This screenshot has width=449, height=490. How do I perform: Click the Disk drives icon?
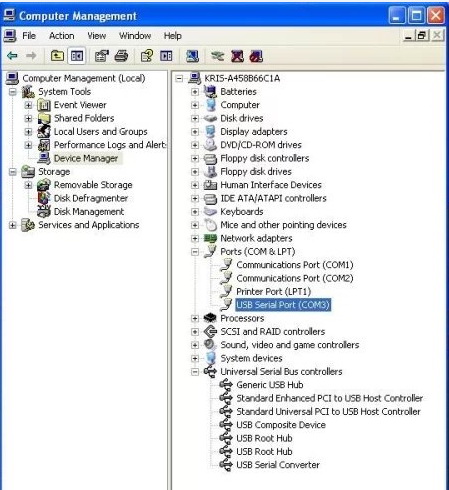210,118
